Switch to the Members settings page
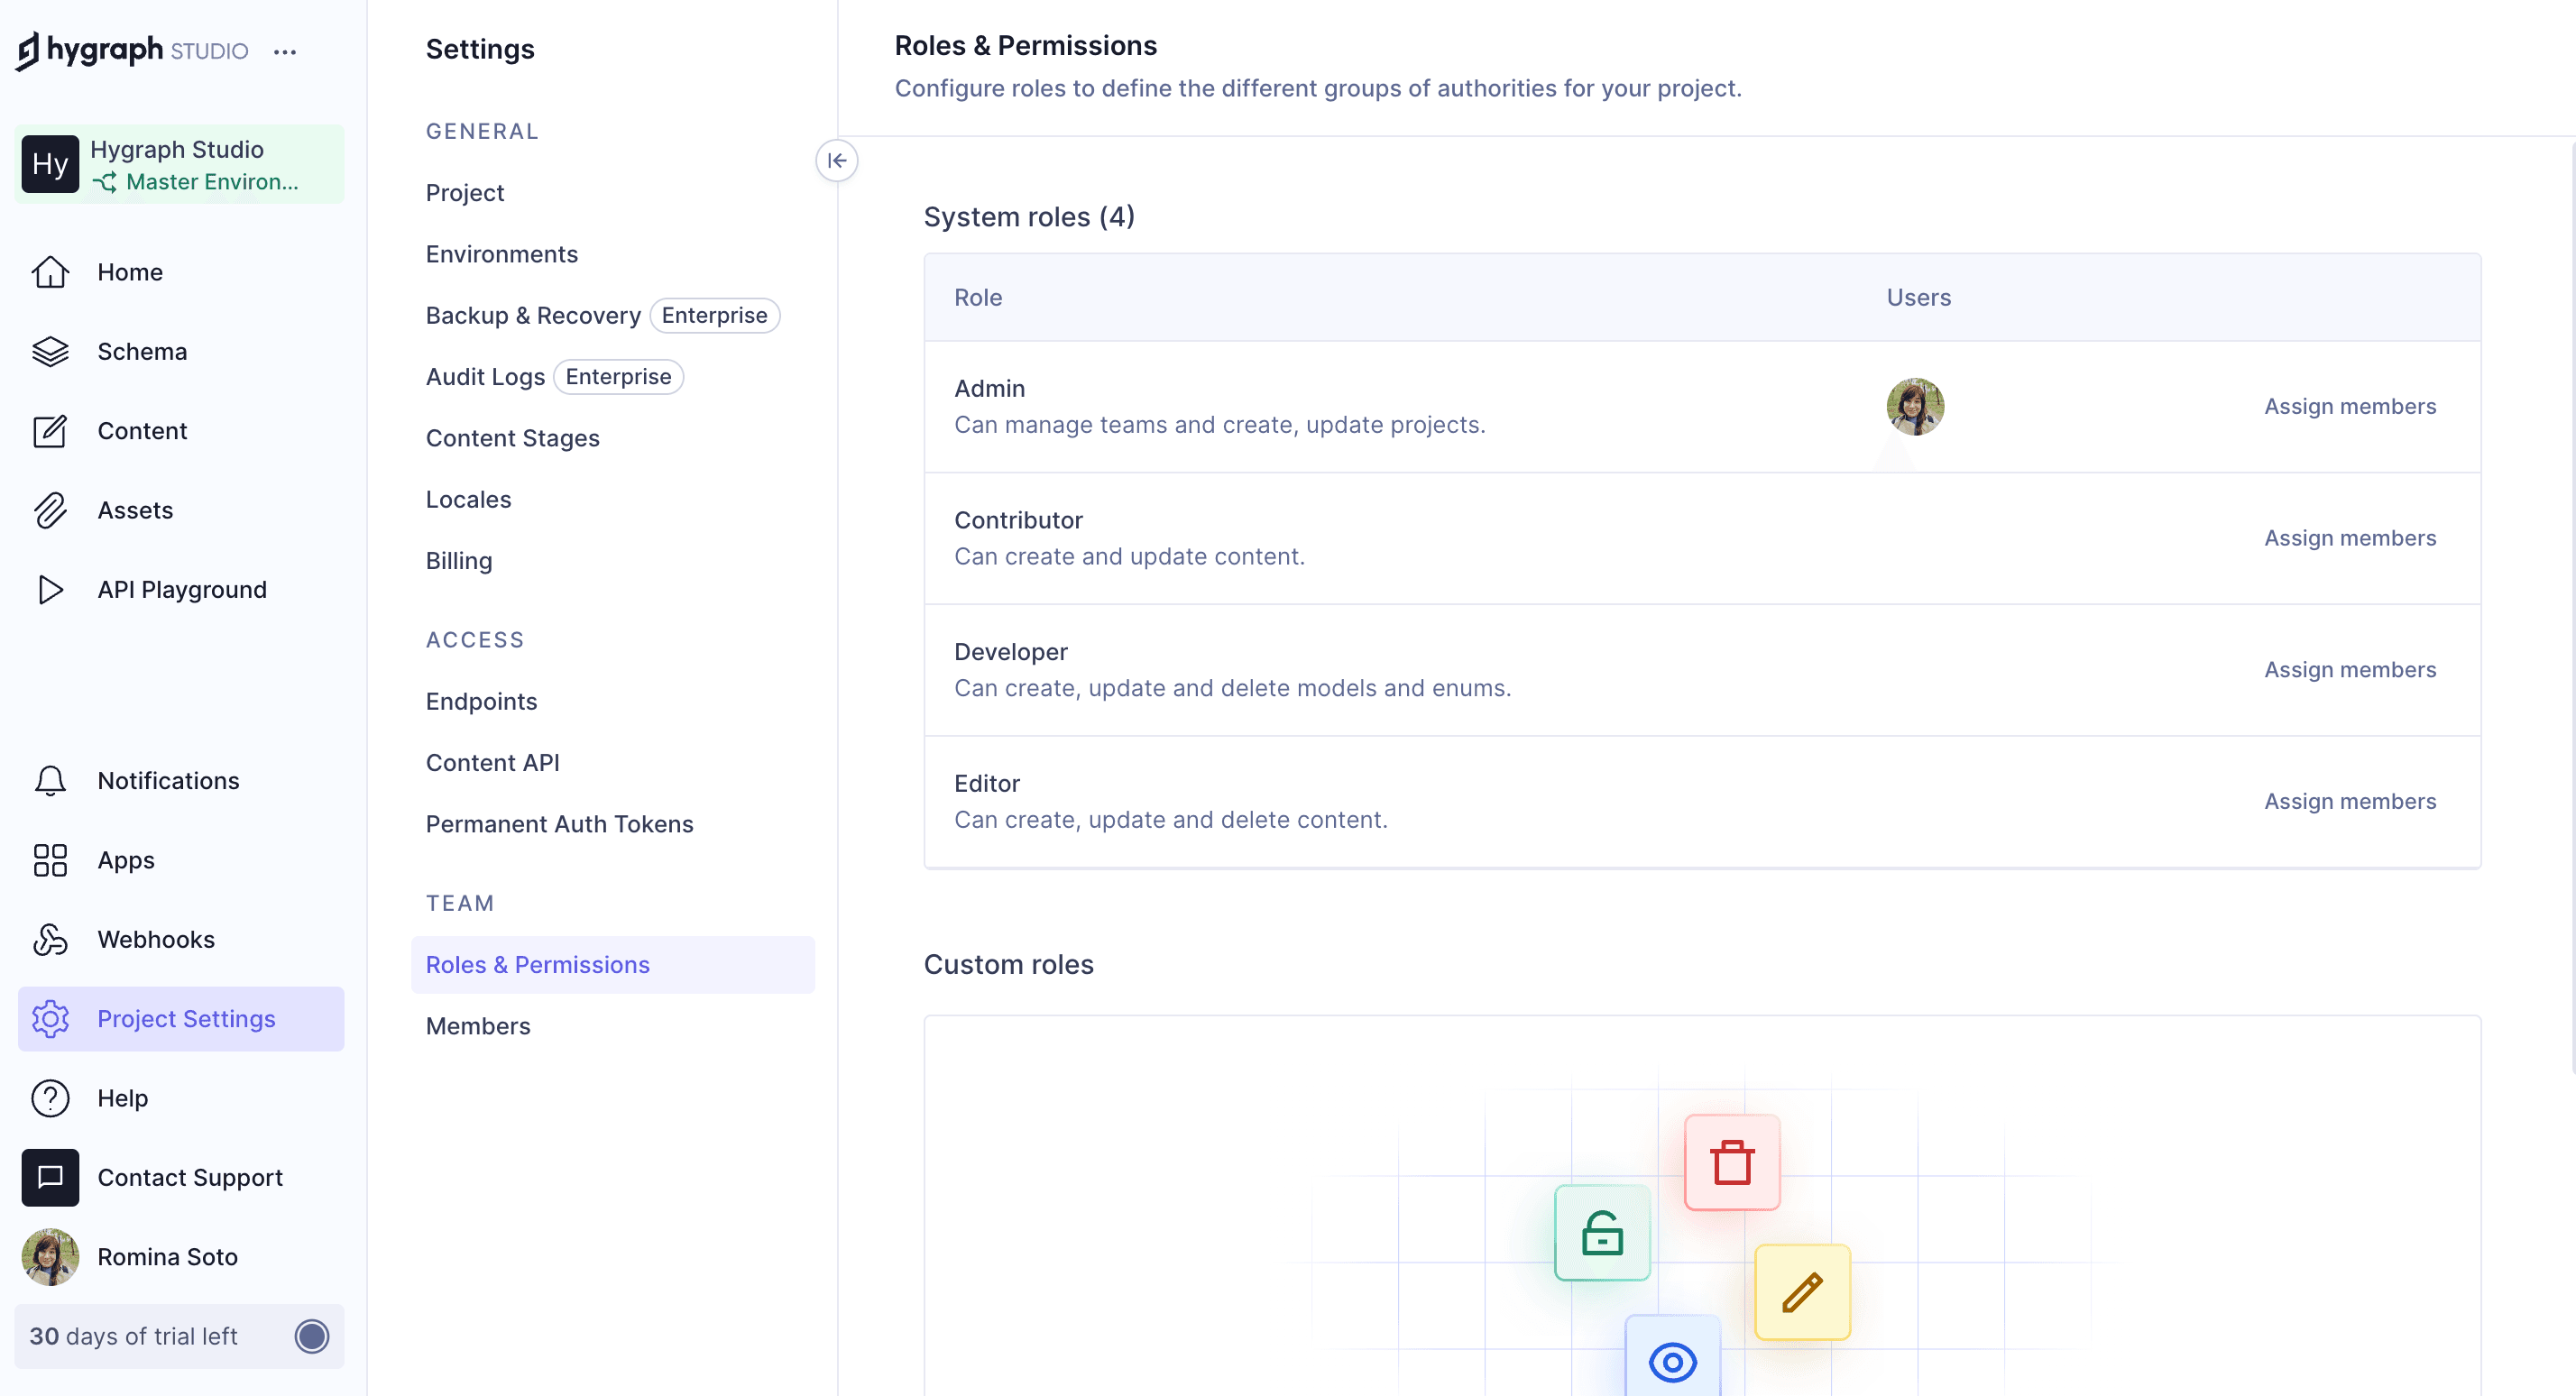 [477, 1025]
